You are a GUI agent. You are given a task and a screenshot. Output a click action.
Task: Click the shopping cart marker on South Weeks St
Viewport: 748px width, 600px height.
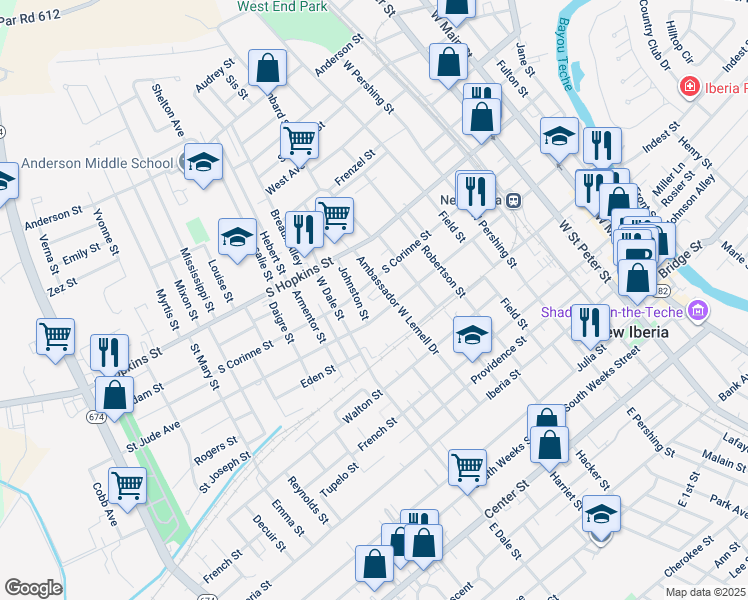(468, 469)
